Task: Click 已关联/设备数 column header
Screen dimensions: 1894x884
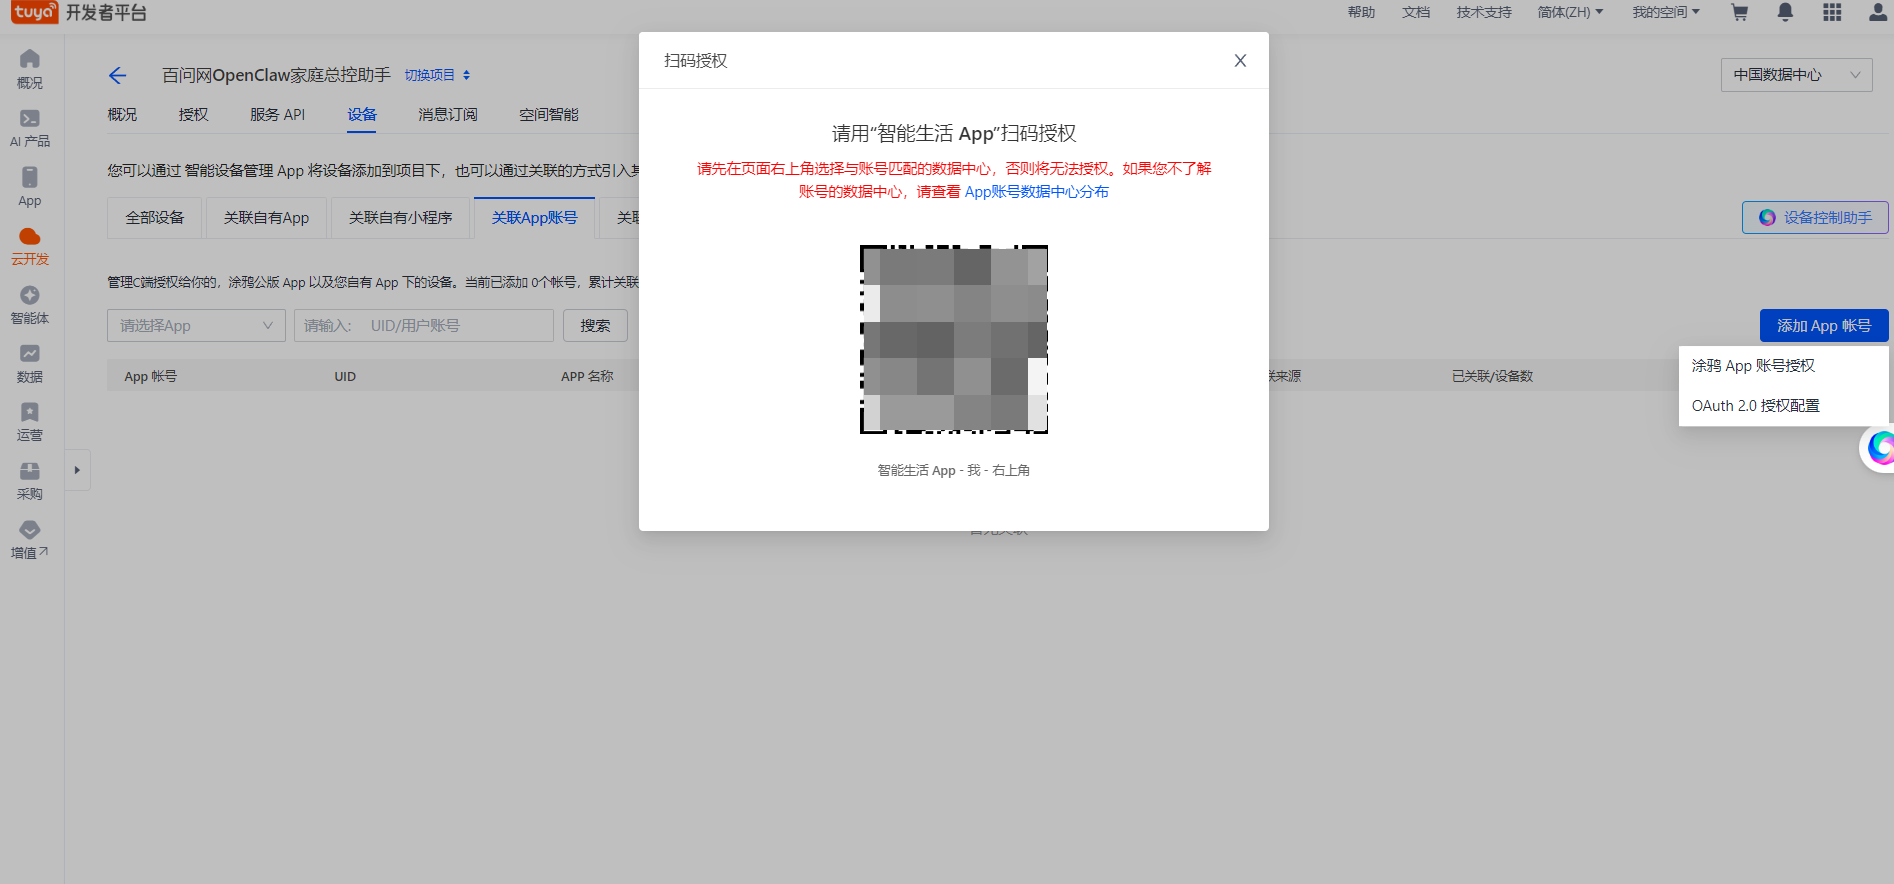Action: pyautogui.click(x=1492, y=376)
